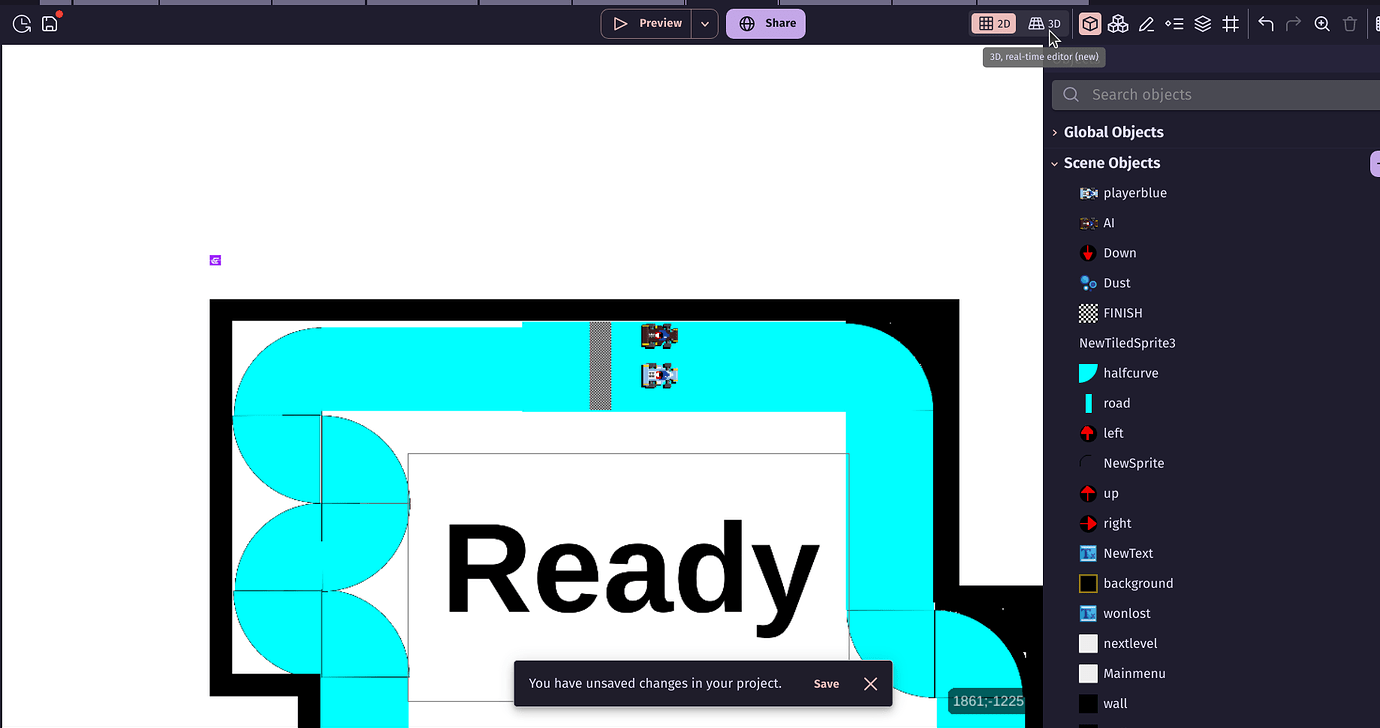Click Save in the unsaved changes notification

point(826,684)
